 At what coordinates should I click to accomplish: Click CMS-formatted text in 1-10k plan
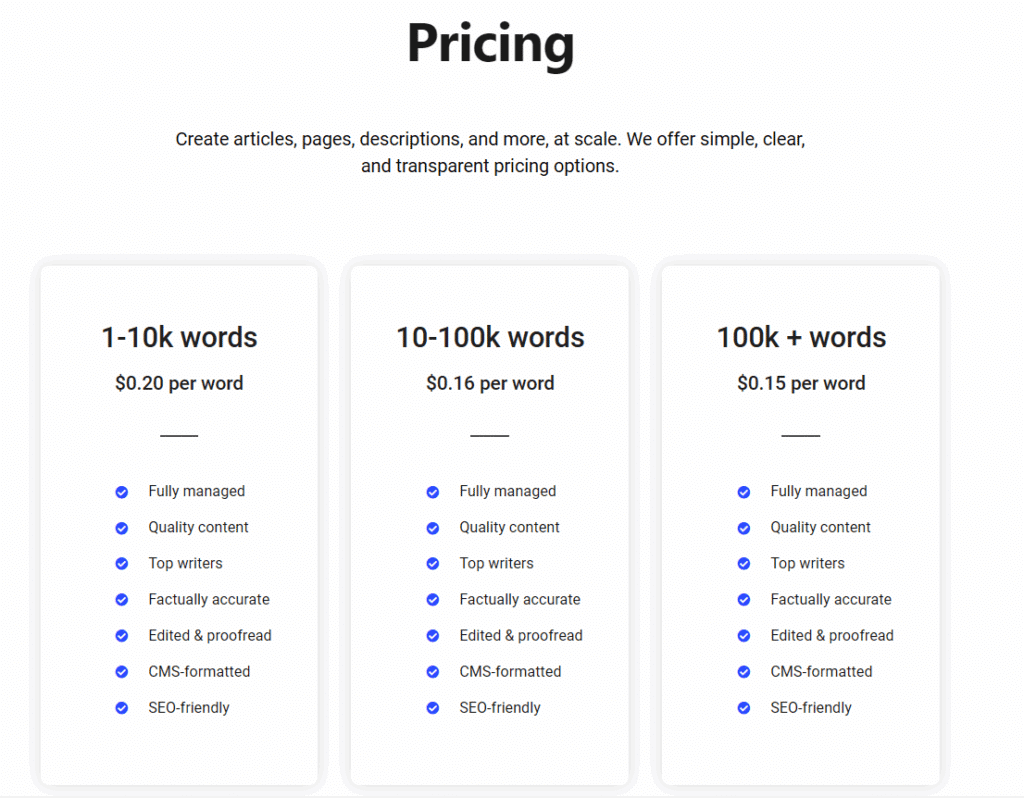coord(199,671)
